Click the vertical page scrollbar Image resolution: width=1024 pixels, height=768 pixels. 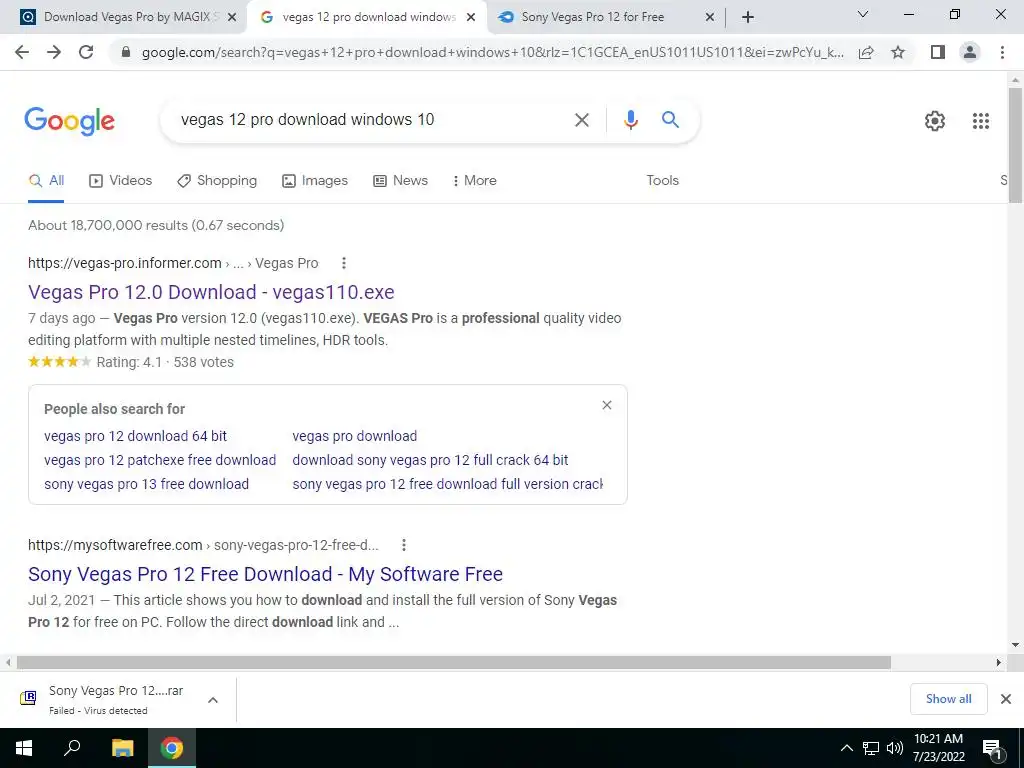(1015, 145)
